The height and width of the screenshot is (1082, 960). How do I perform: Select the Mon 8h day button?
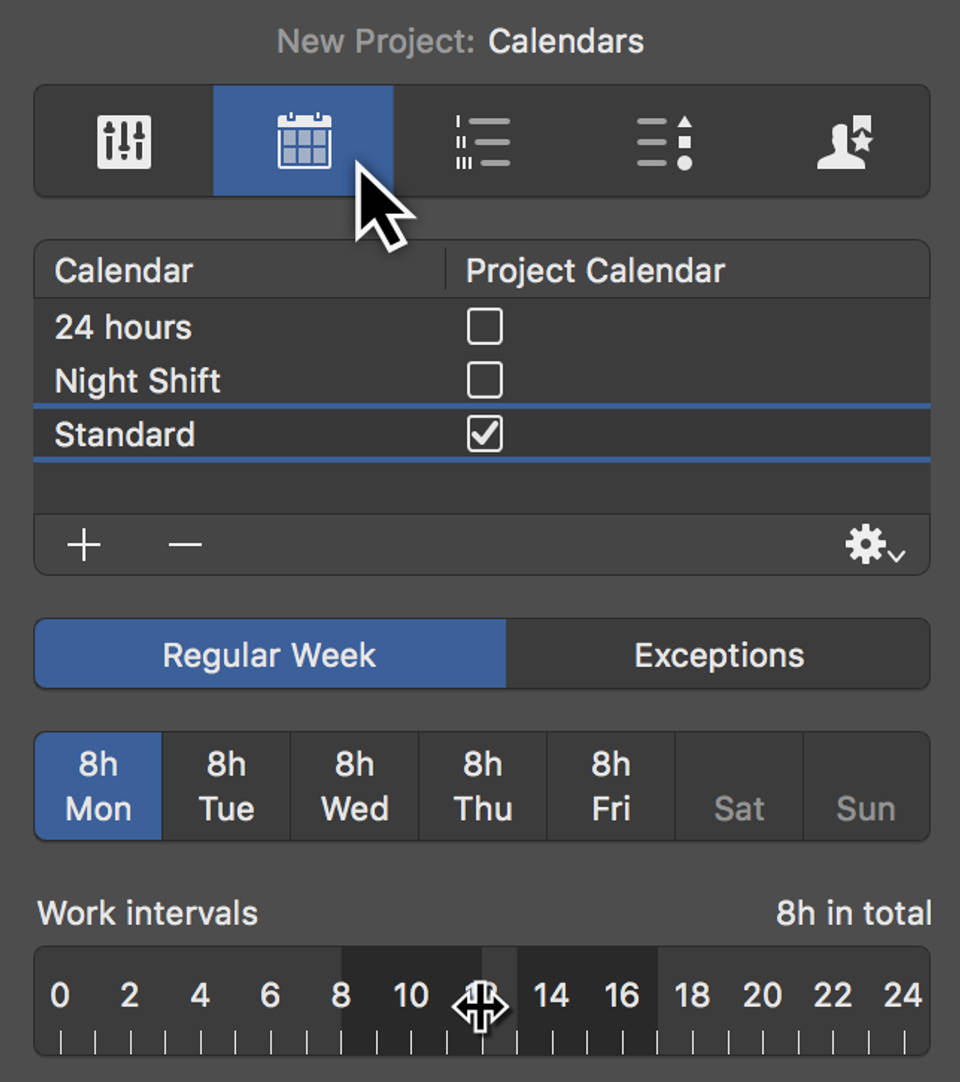(97, 786)
